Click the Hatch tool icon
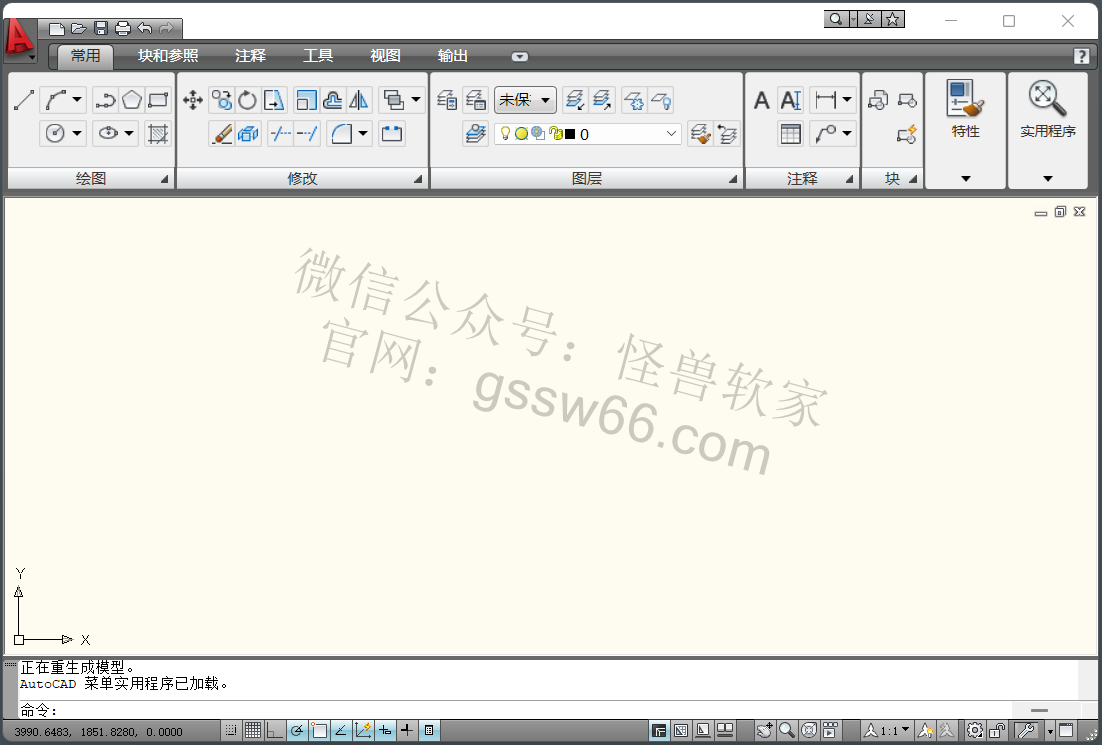 click(157, 133)
